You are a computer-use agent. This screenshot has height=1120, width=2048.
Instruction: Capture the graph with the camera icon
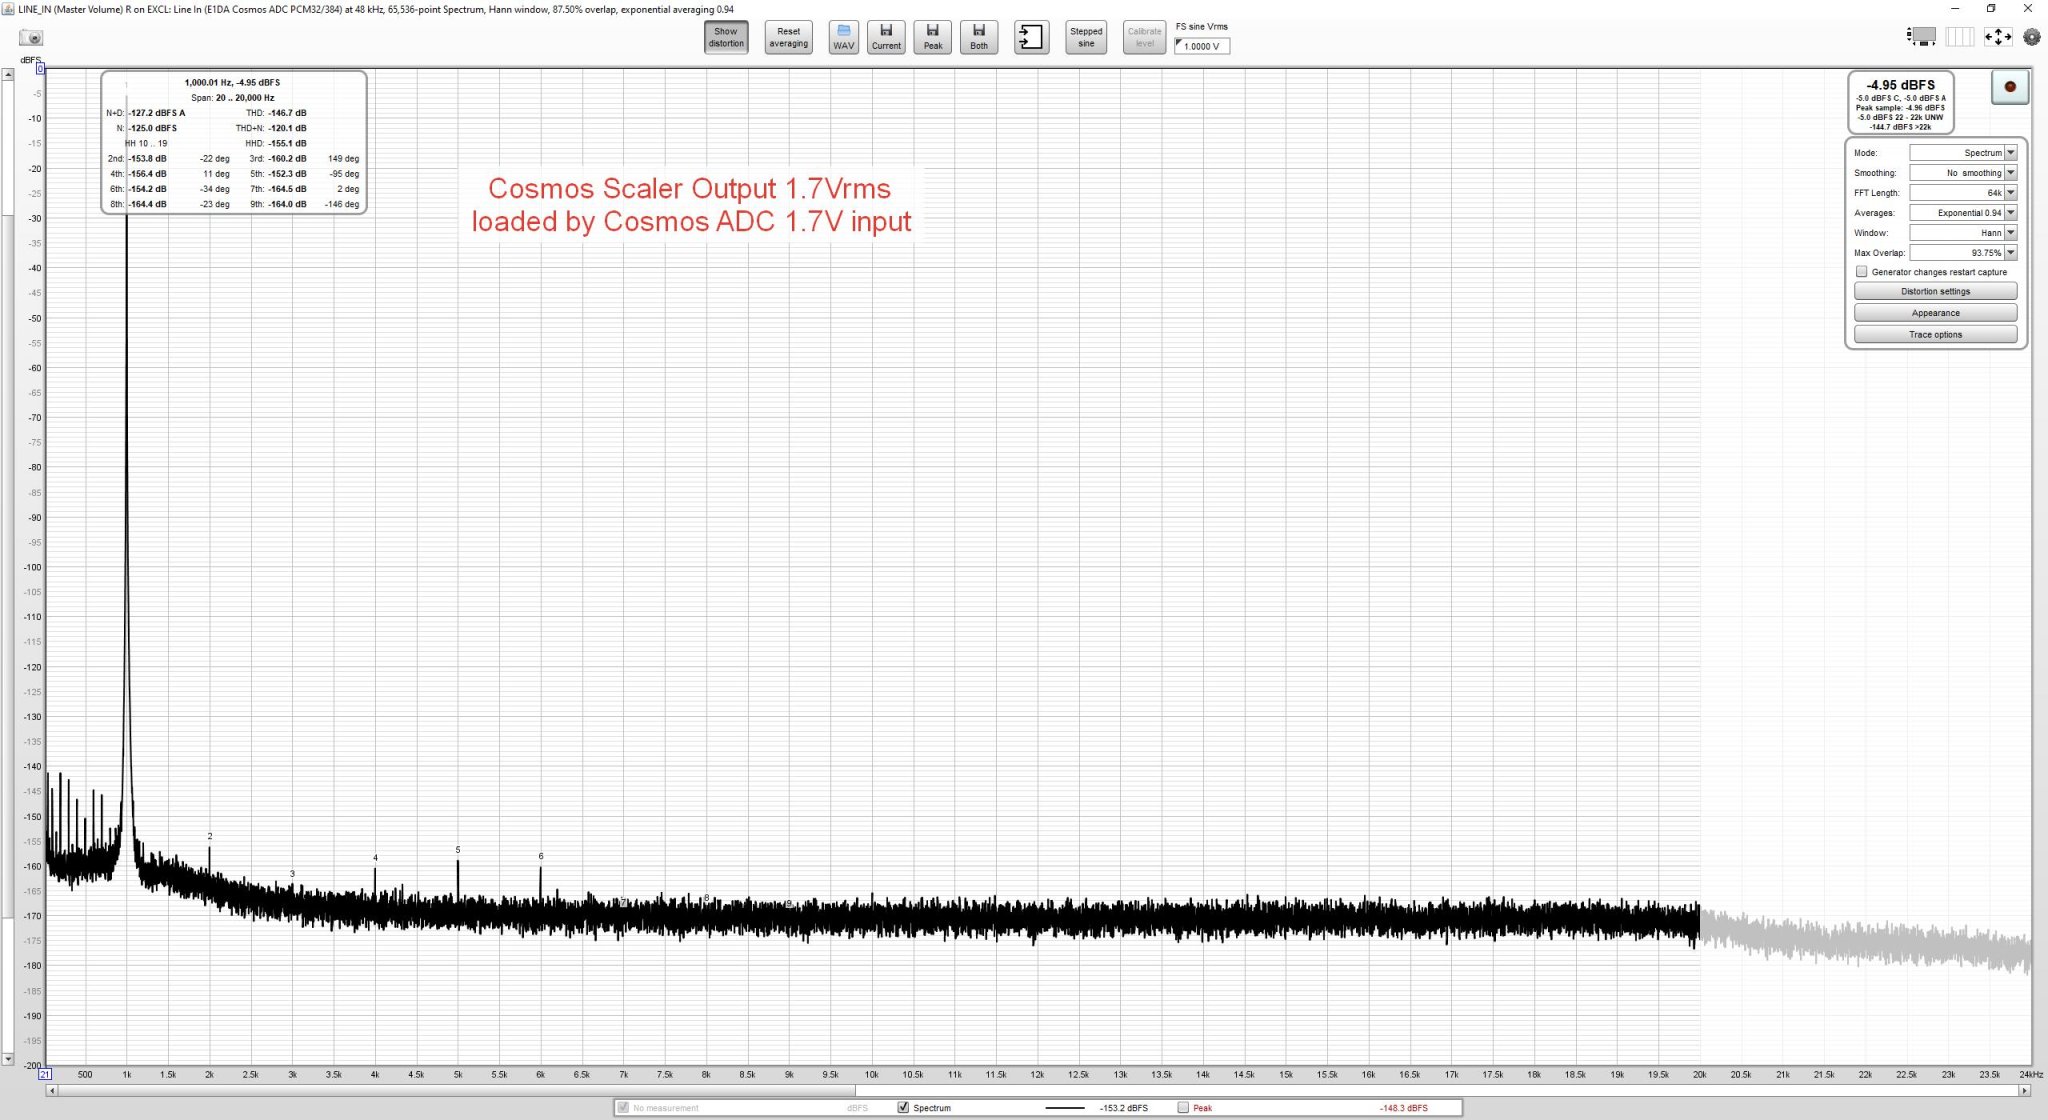31,38
